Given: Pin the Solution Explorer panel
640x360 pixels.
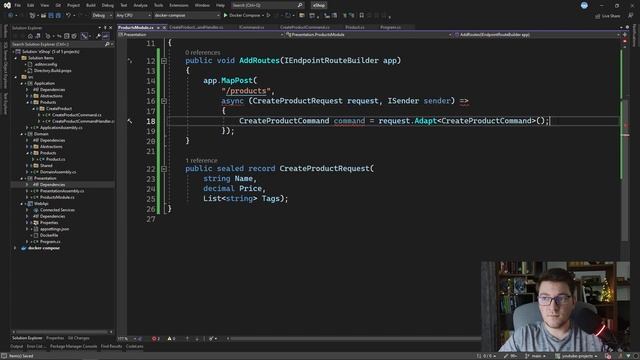Looking at the screenshot, I should [x=105, y=28].
